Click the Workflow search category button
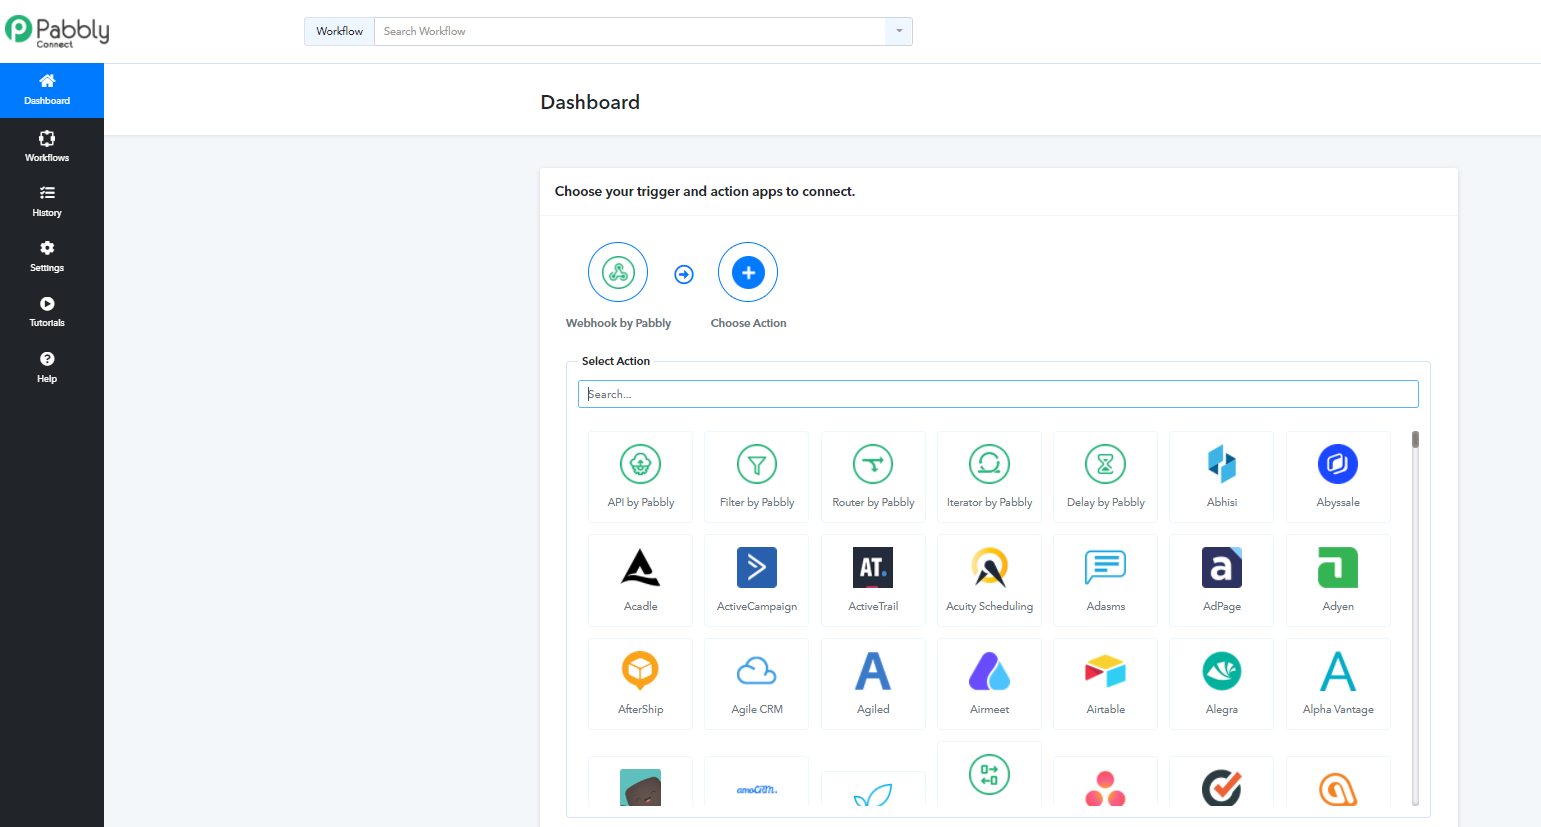This screenshot has width=1541, height=827. [x=339, y=31]
